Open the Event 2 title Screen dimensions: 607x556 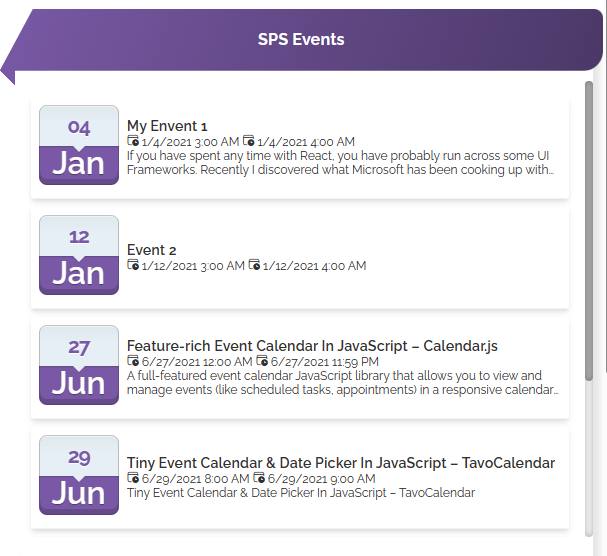[152, 250]
